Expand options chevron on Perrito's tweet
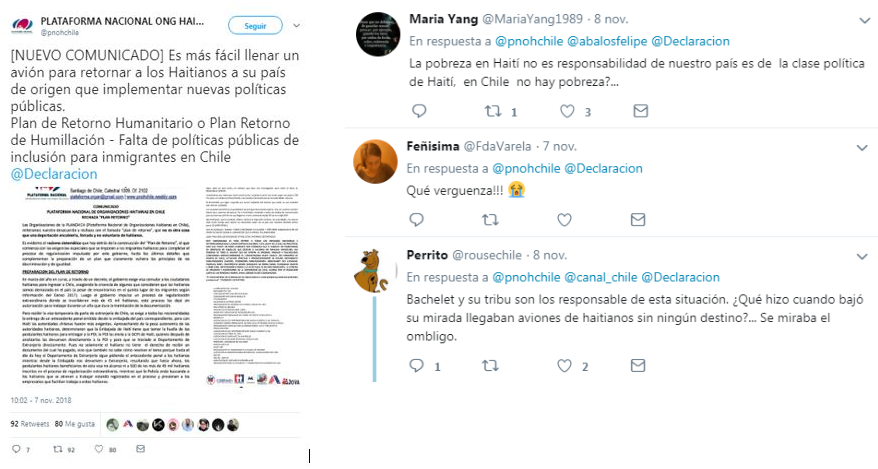The height and width of the screenshot is (469, 878). coord(862,256)
